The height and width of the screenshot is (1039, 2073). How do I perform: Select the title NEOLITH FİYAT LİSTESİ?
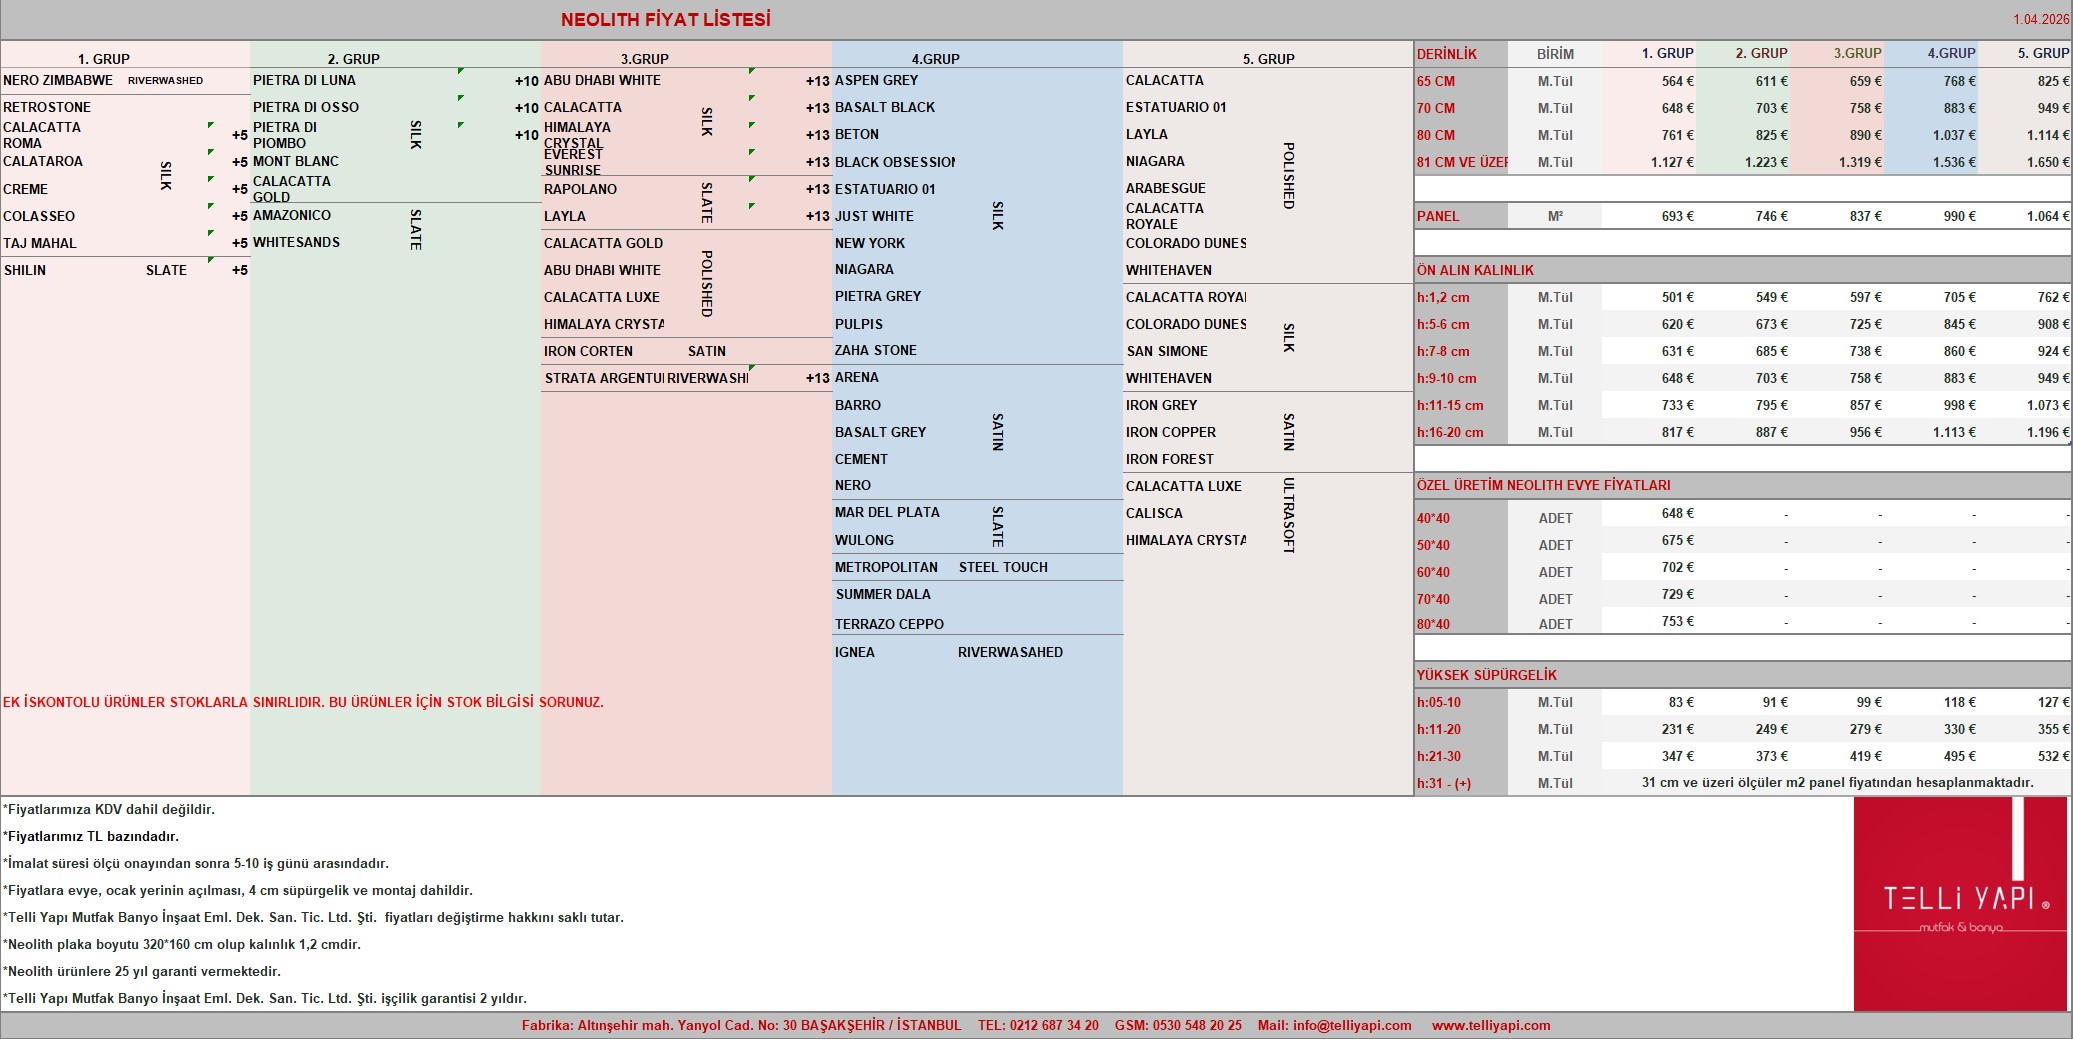[x=666, y=19]
